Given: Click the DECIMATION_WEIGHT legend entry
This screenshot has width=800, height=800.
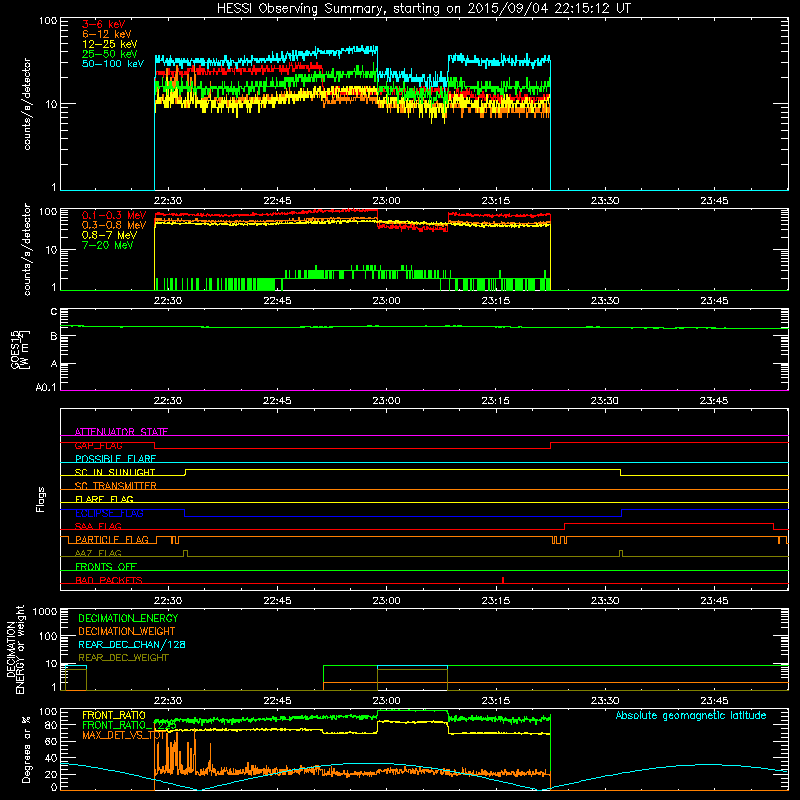Looking at the screenshot, I should pos(127,631).
